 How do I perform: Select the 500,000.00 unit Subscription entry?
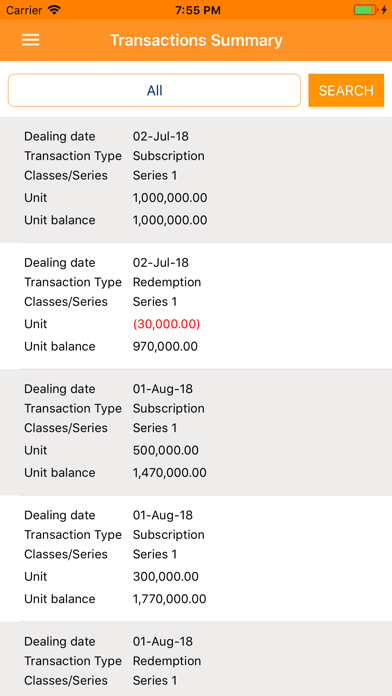196,432
